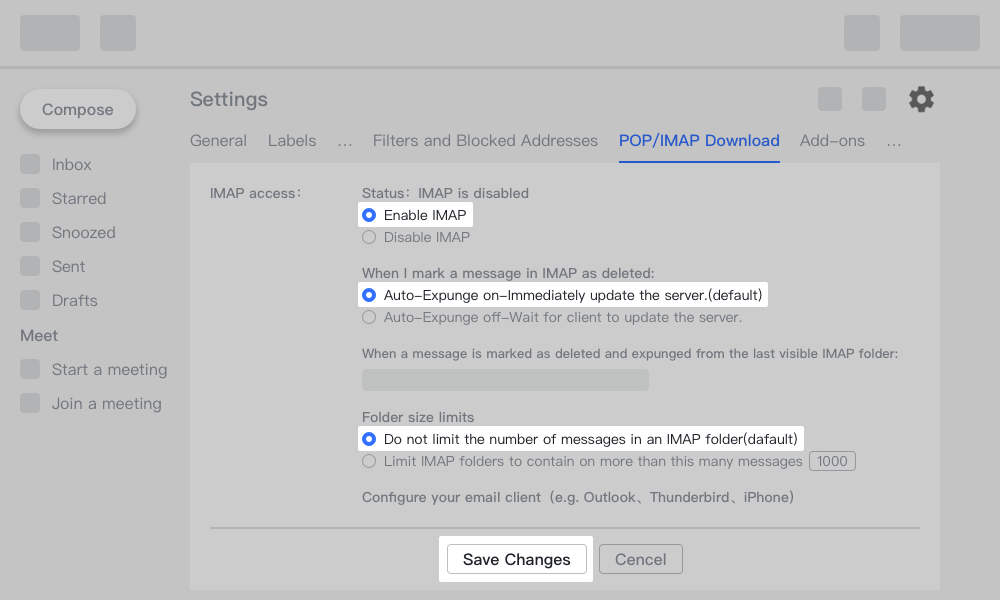
Task: Choose Do not limit IMAP folder messages
Action: pos(370,438)
